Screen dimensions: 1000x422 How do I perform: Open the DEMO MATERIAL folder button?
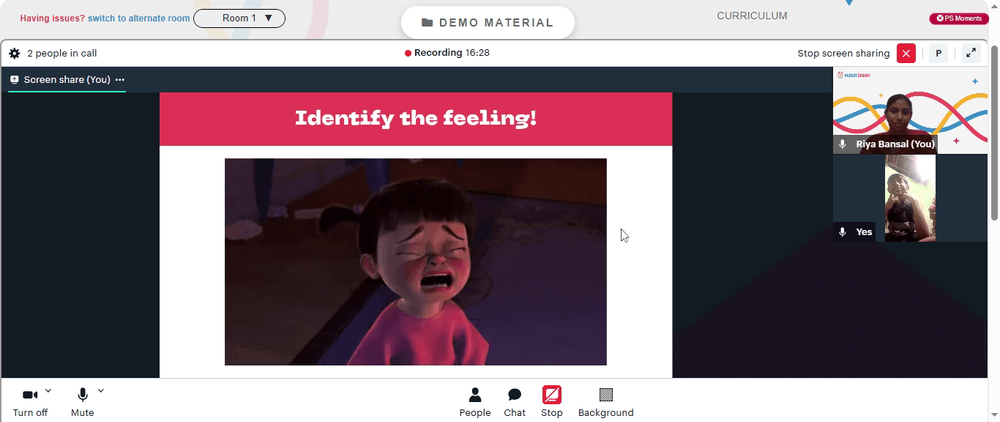[488, 23]
